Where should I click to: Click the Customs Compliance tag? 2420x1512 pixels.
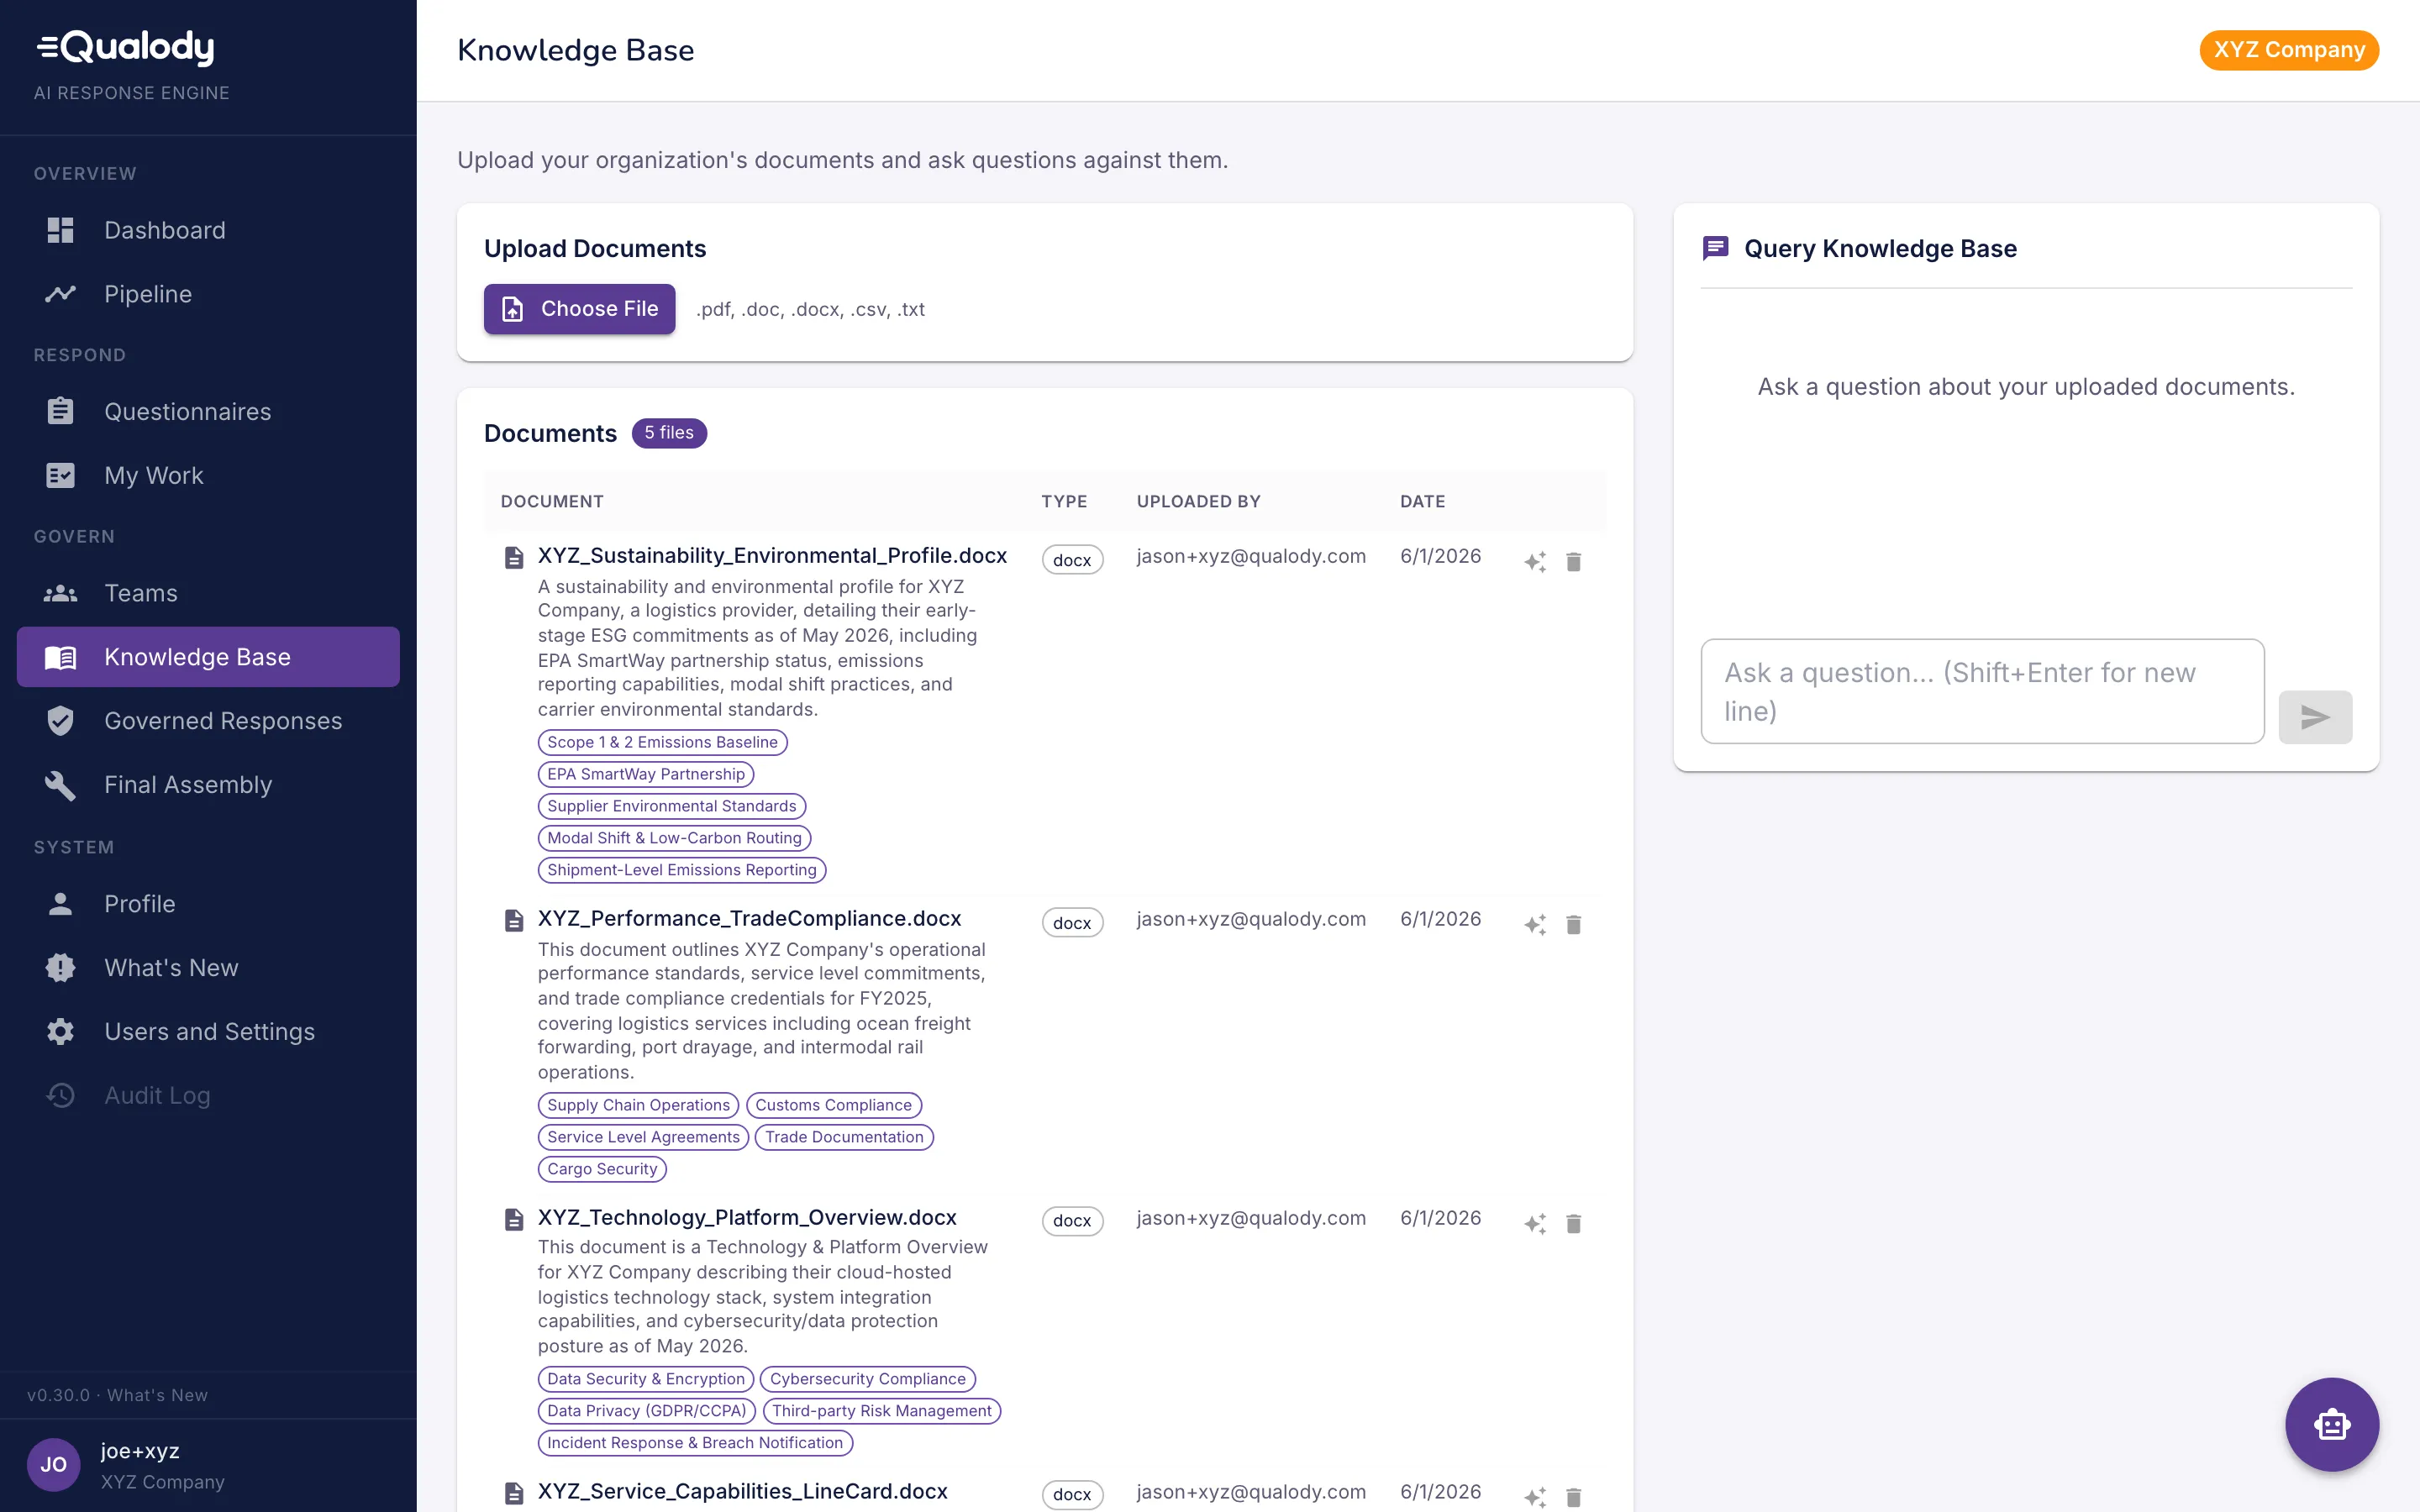point(834,1105)
